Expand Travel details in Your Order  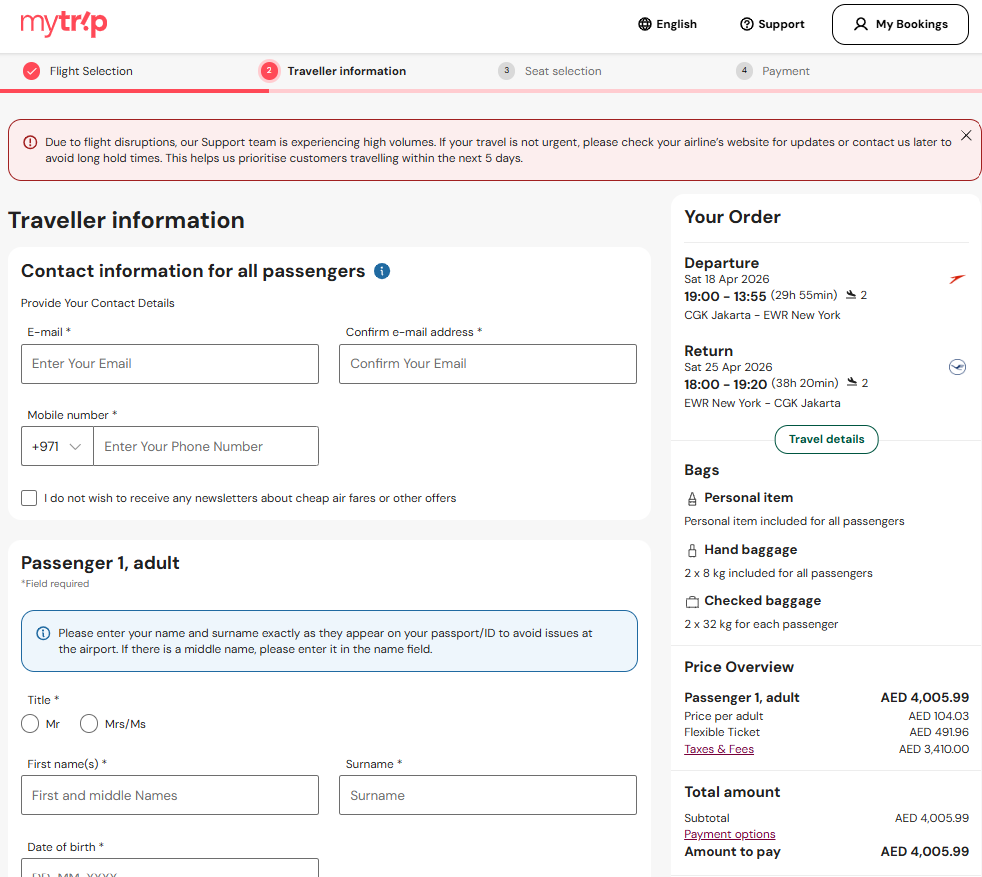coord(826,440)
